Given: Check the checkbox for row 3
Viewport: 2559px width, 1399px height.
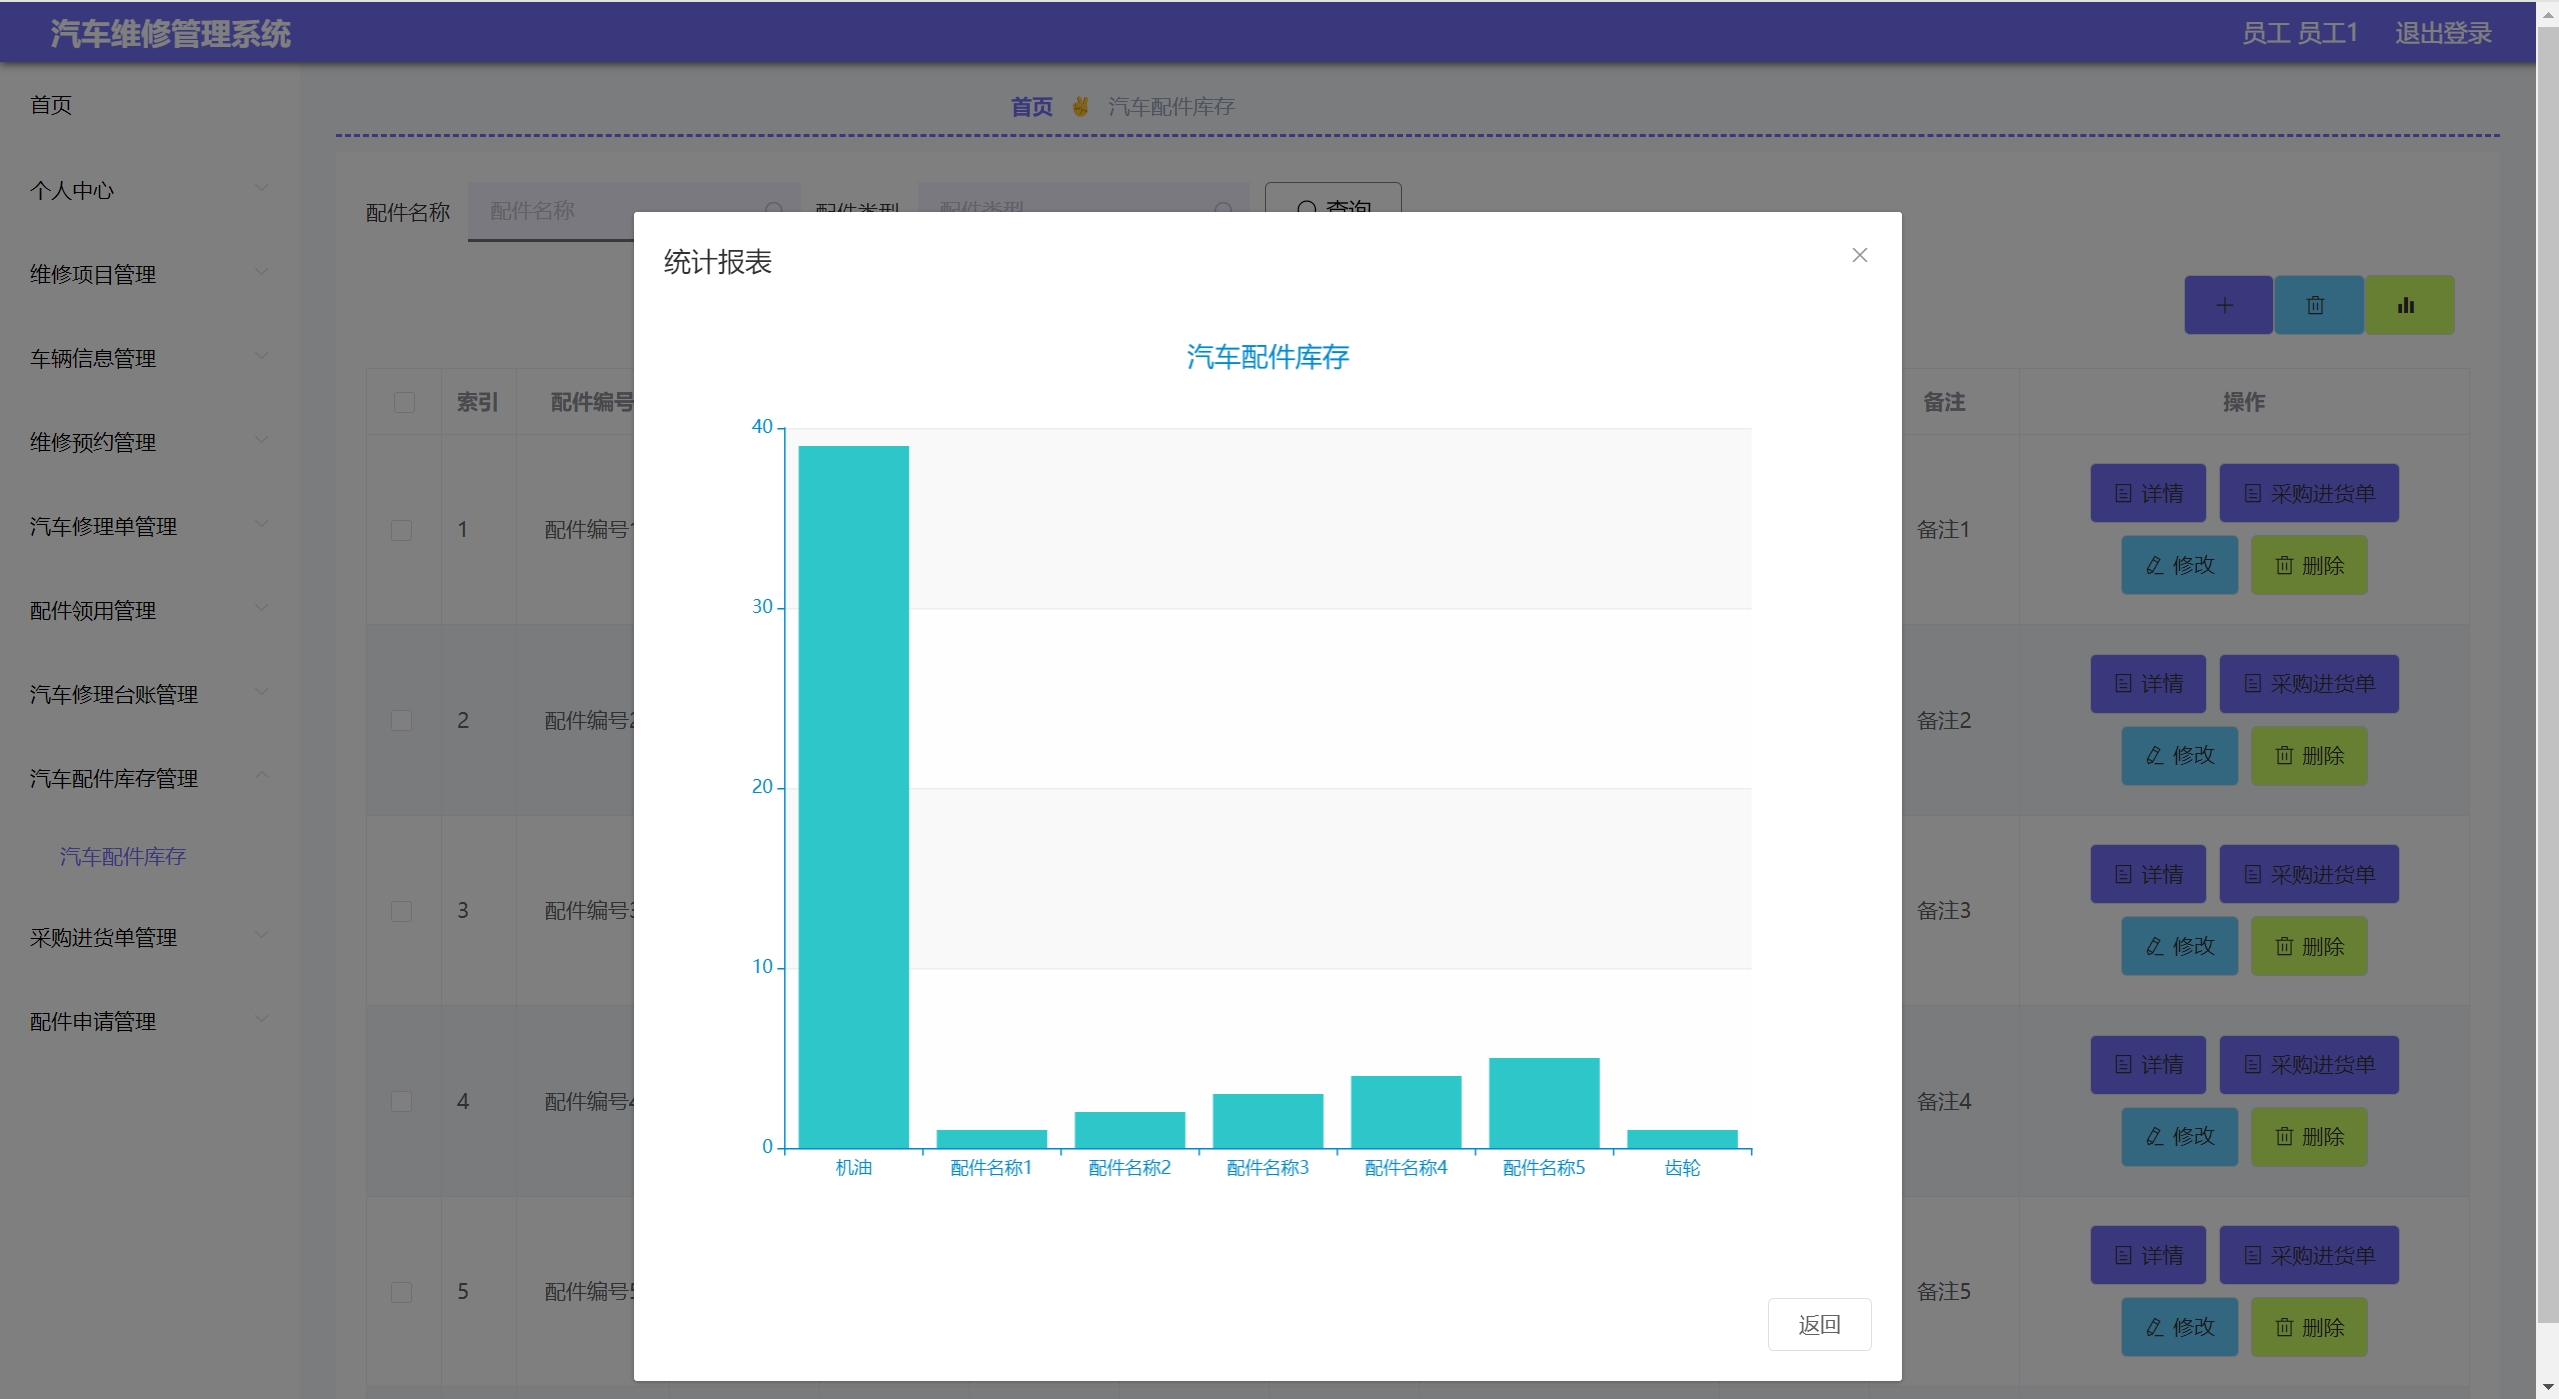Looking at the screenshot, I should click(x=401, y=911).
